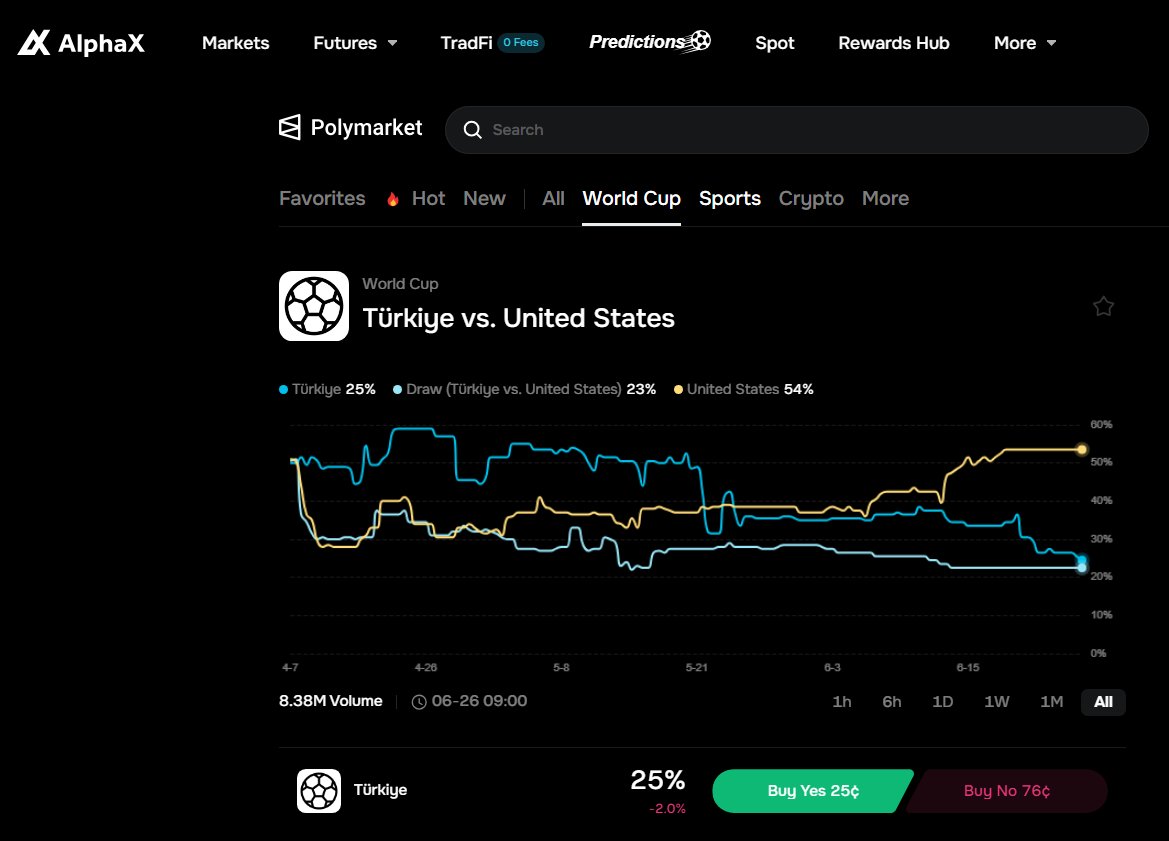
Task: Toggle the United States 54% legend series
Action: coord(743,389)
